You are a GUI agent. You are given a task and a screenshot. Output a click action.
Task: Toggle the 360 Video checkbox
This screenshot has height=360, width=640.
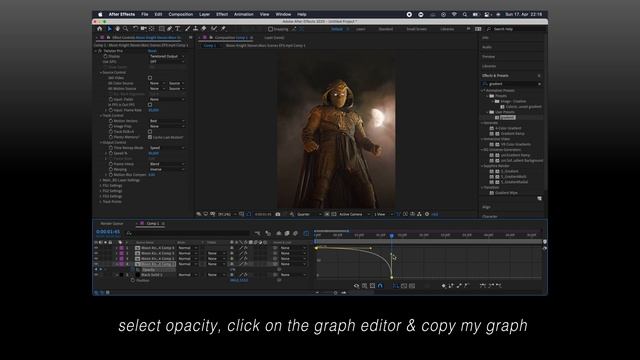(x=150, y=78)
